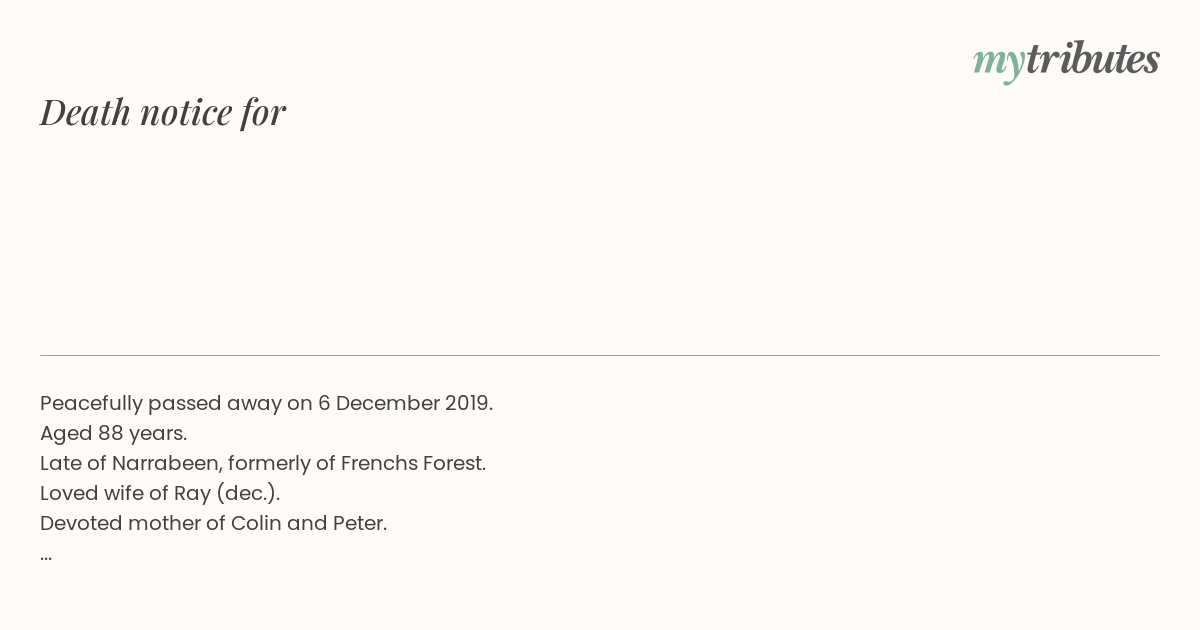Click the "Loved wife of Ray" line

(x=160, y=493)
